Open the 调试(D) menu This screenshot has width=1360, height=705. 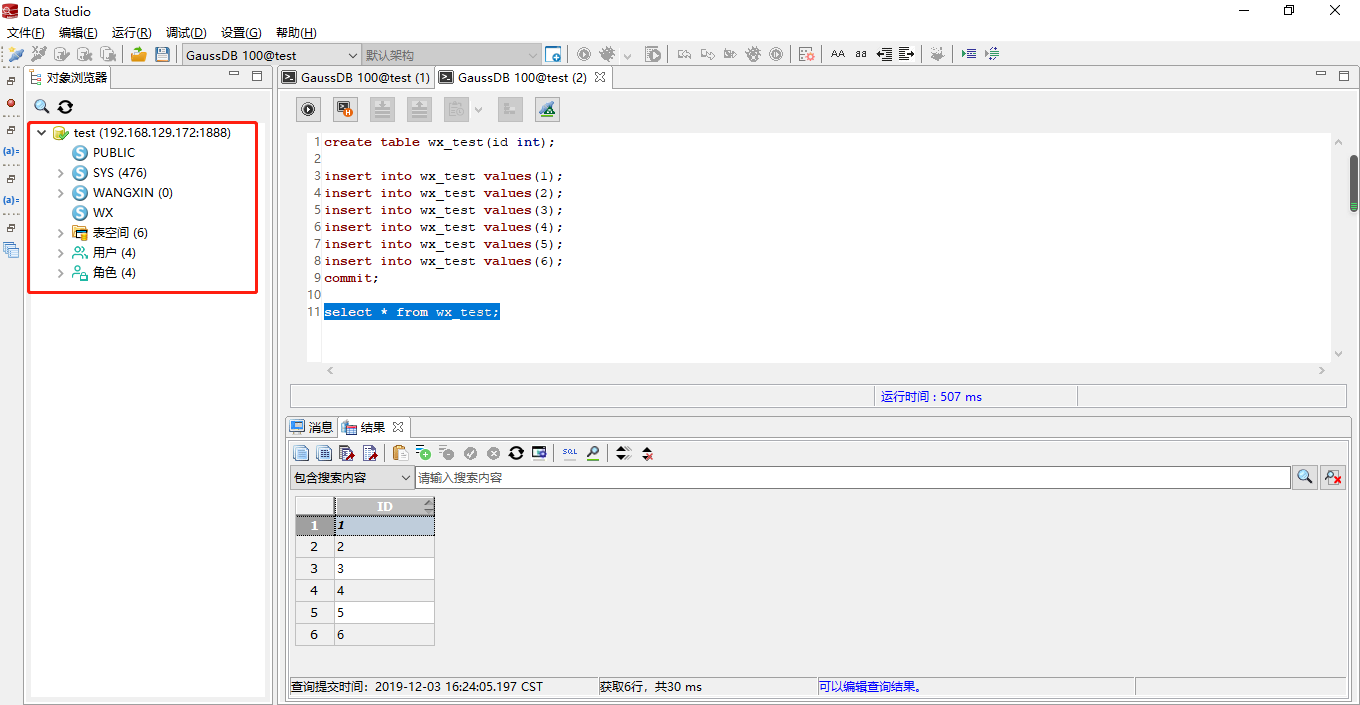pyautogui.click(x=186, y=33)
